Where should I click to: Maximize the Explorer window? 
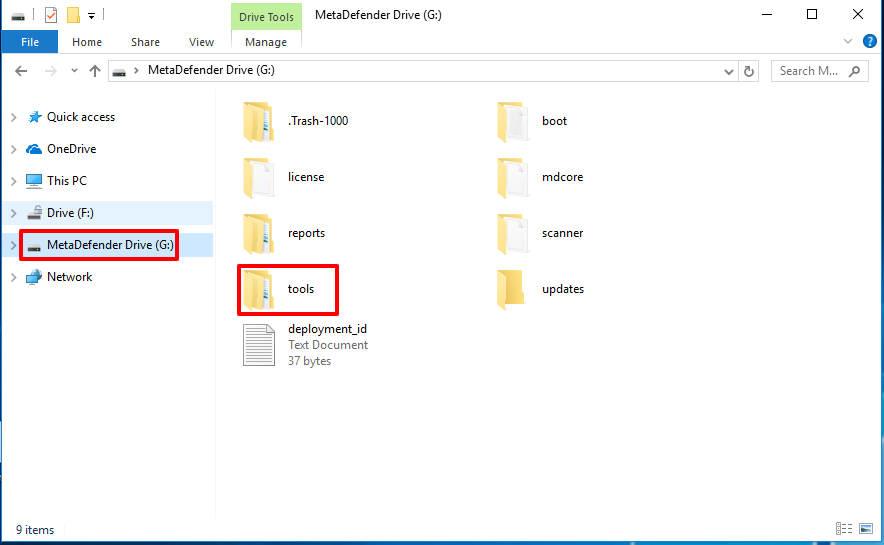812,14
